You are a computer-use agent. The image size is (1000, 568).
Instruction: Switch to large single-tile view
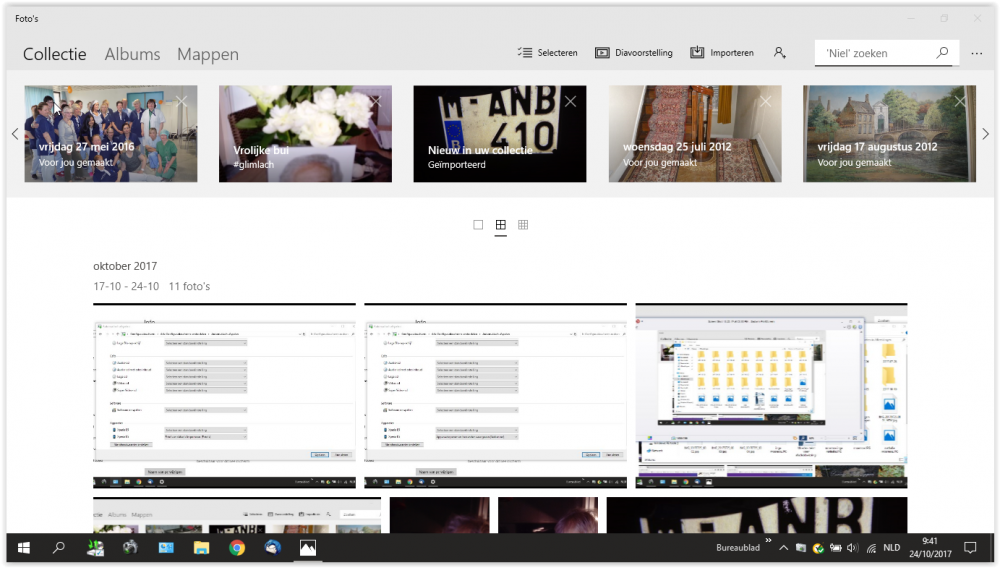tap(478, 224)
